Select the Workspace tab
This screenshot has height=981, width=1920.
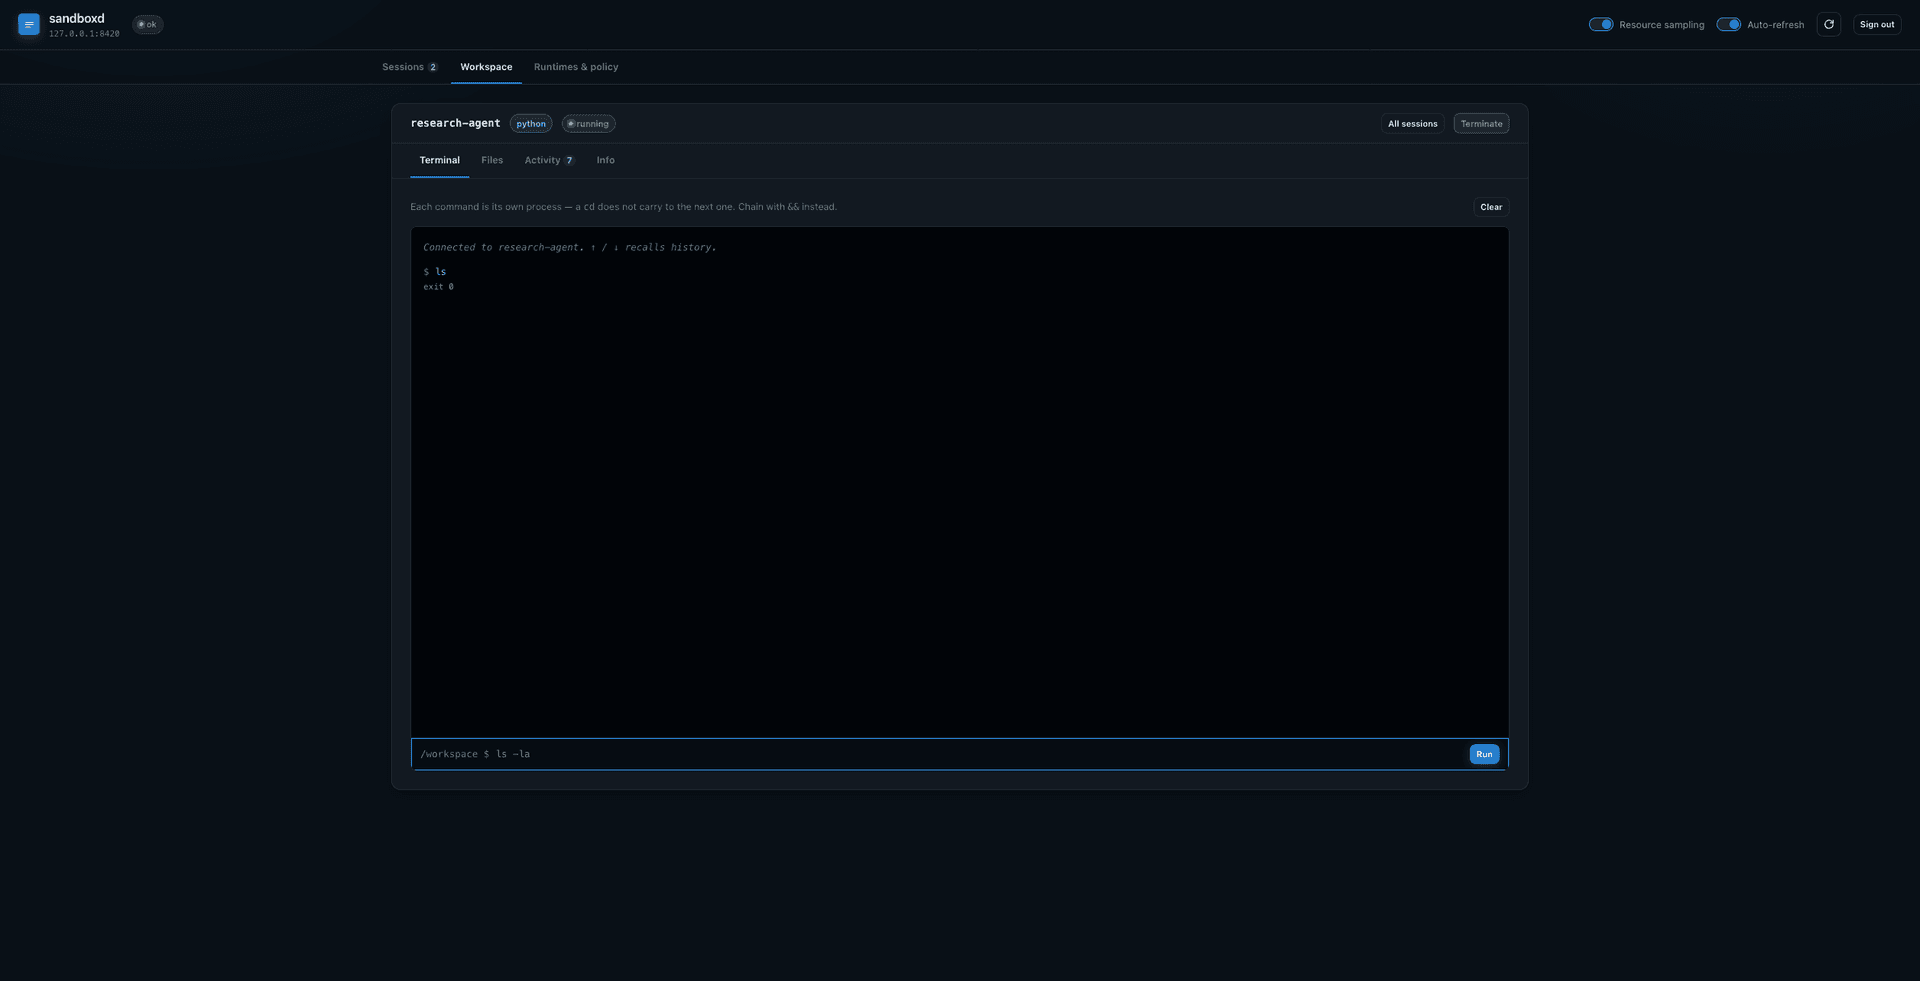pyautogui.click(x=486, y=67)
